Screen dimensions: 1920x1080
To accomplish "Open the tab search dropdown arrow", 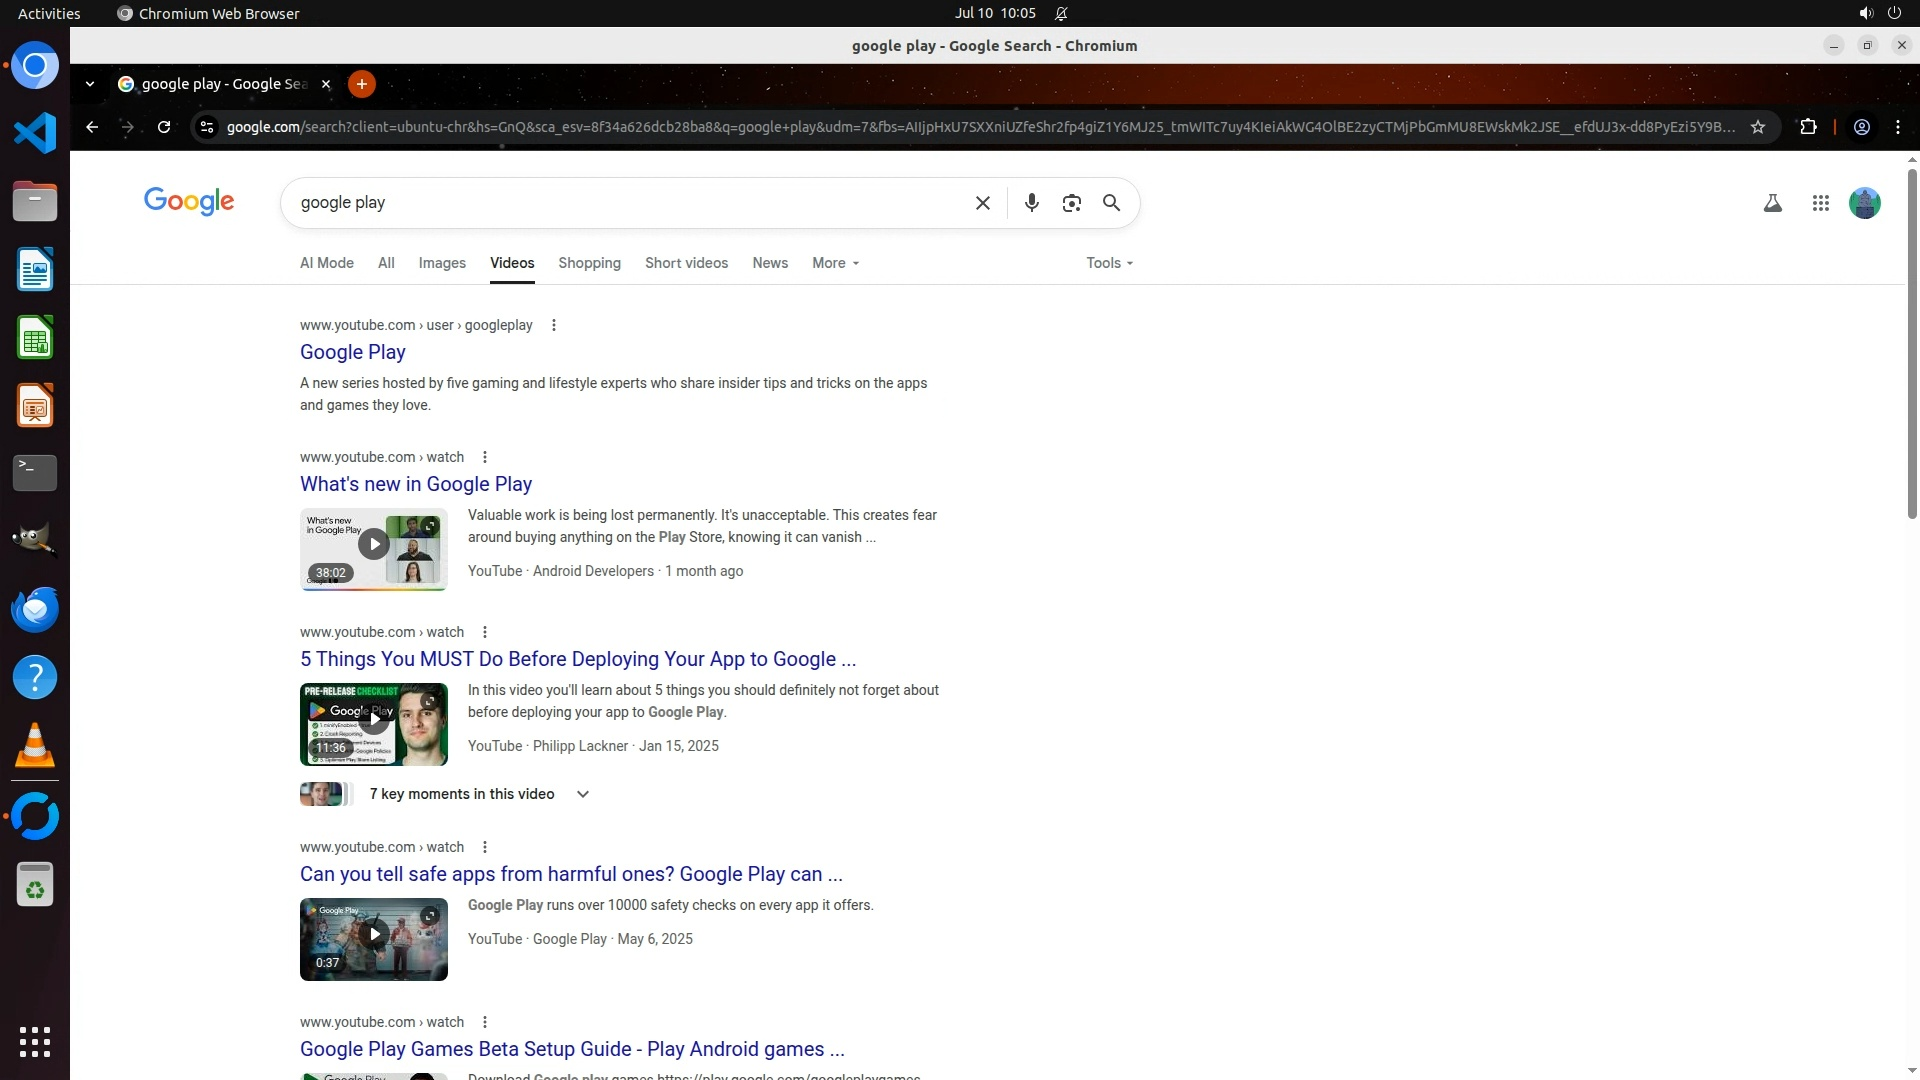I will pyautogui.click(x=90, y=84).
